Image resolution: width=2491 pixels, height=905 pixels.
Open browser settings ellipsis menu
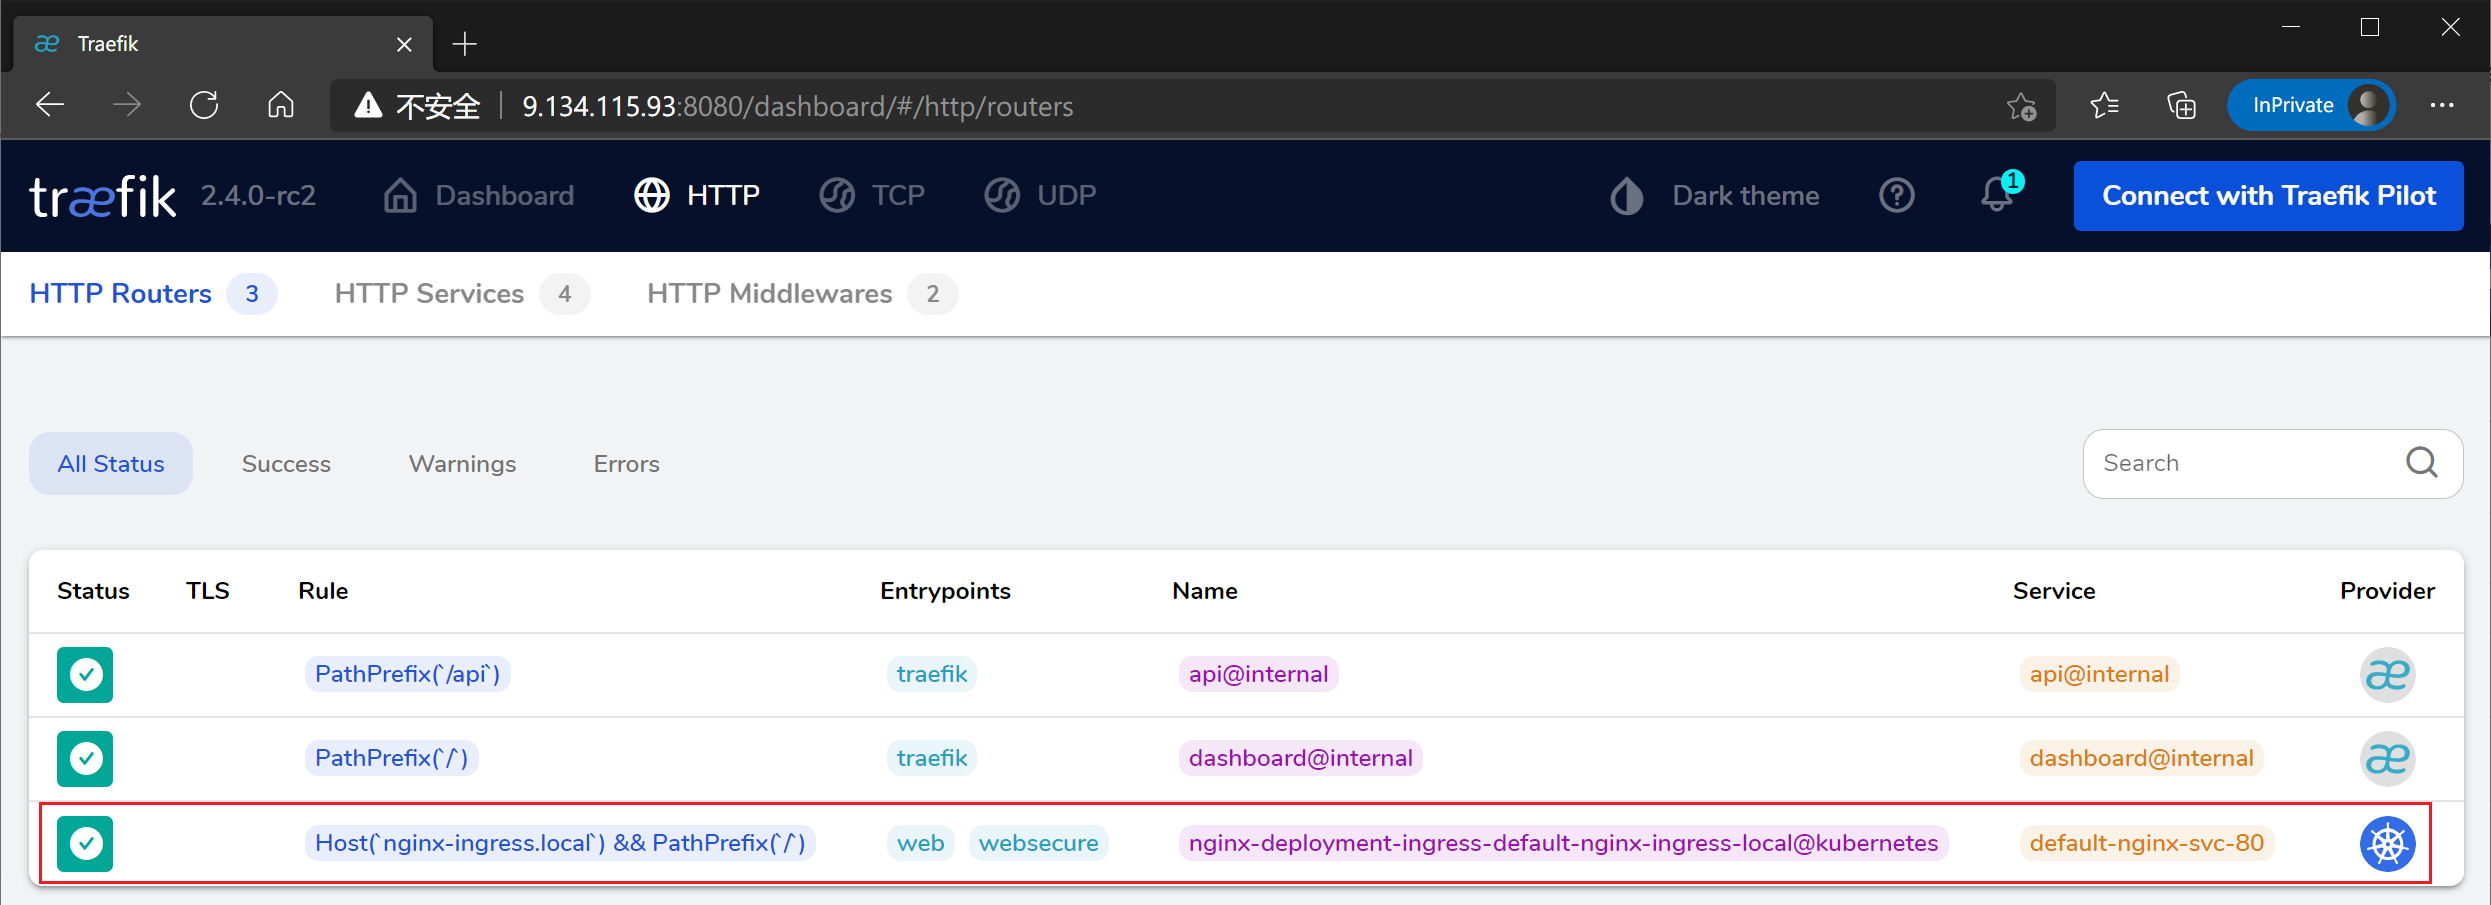pyautogui.click(x=2442, y=105)
